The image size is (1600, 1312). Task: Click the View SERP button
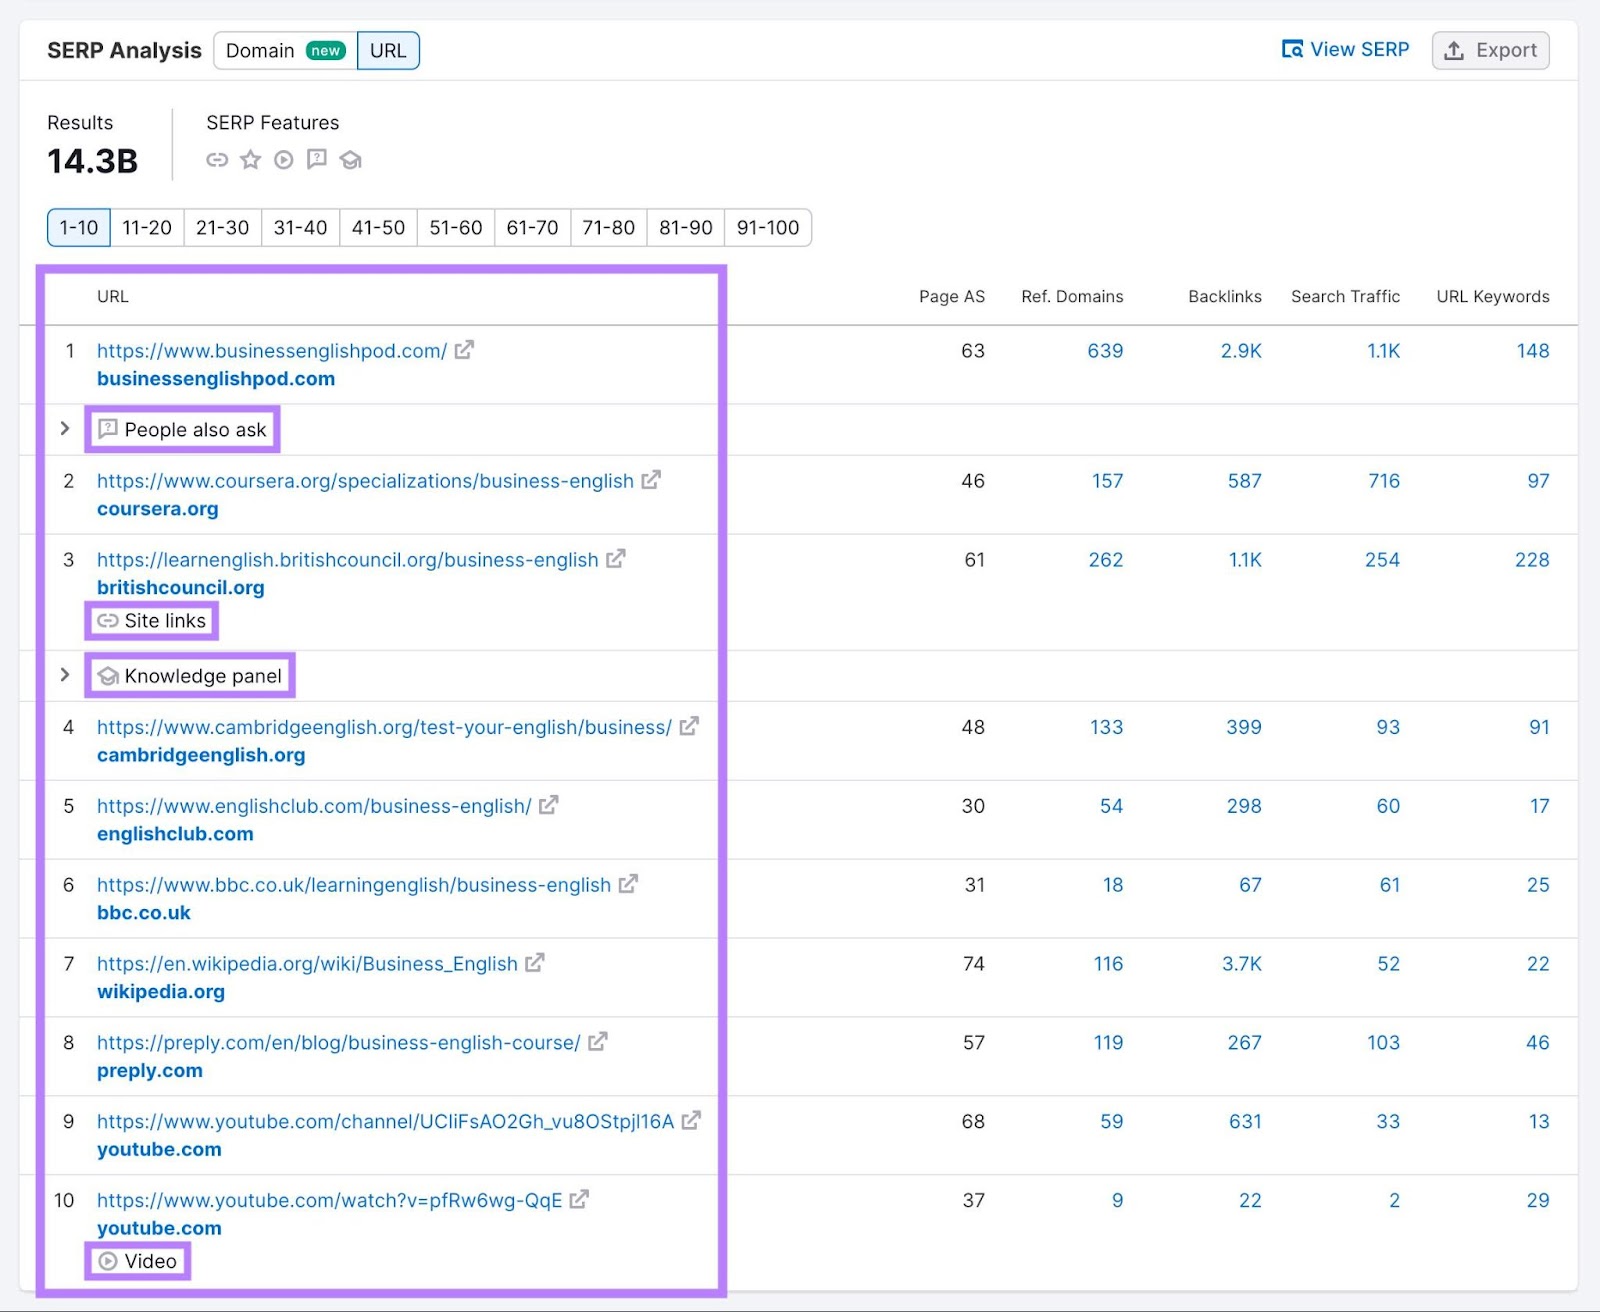(x=1345, y=49)
